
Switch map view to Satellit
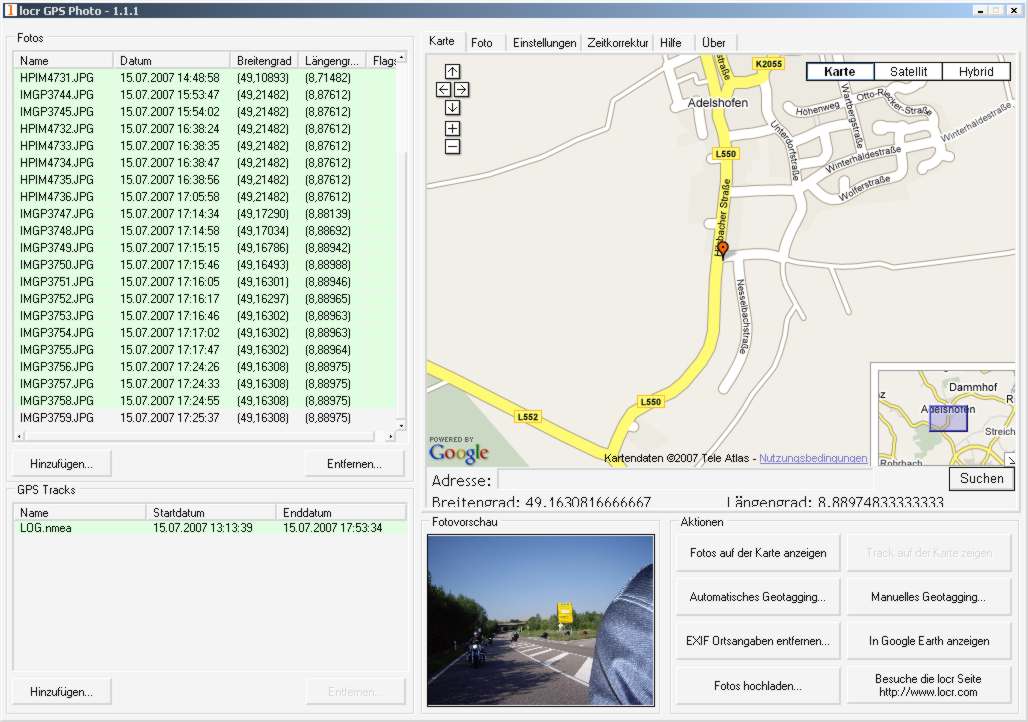tap(908, 72)
